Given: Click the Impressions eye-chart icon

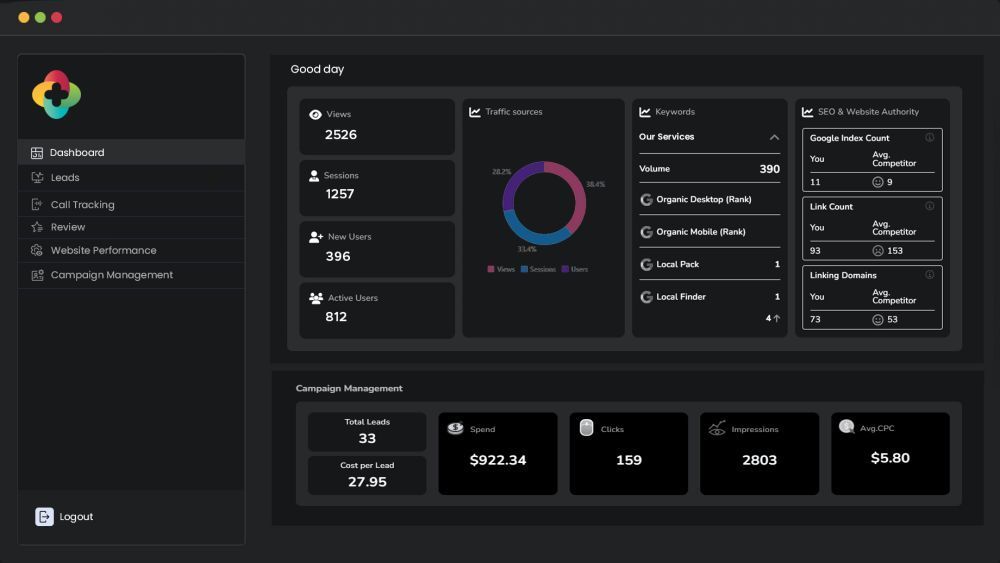Looking at the screenshot, I should click(717, 428).
